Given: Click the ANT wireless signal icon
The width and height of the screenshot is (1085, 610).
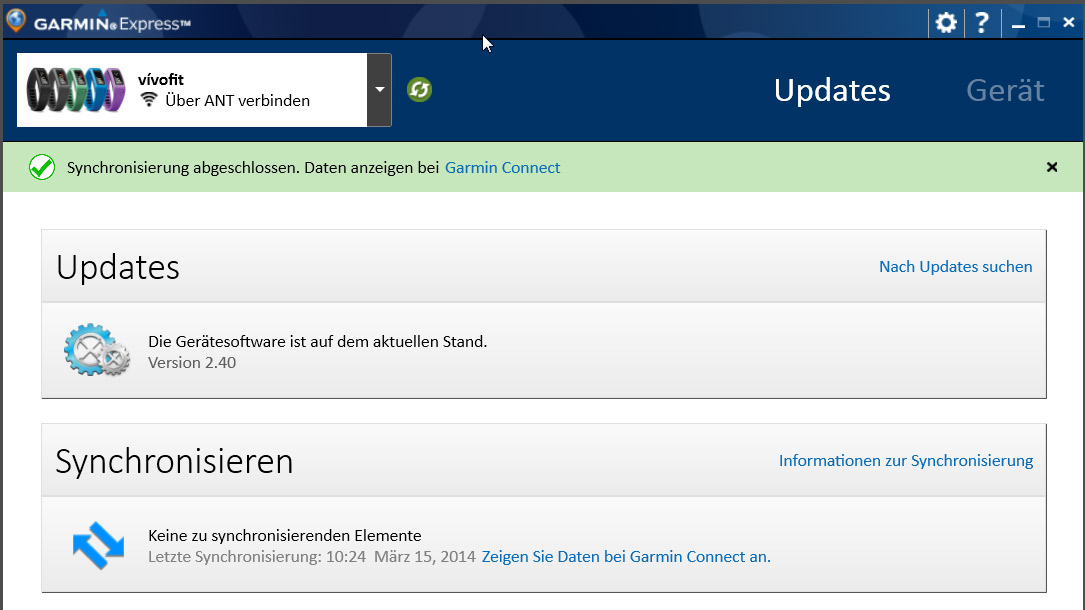Looking at the screenshot, I should pyautogui.click(x=149, y=100).
